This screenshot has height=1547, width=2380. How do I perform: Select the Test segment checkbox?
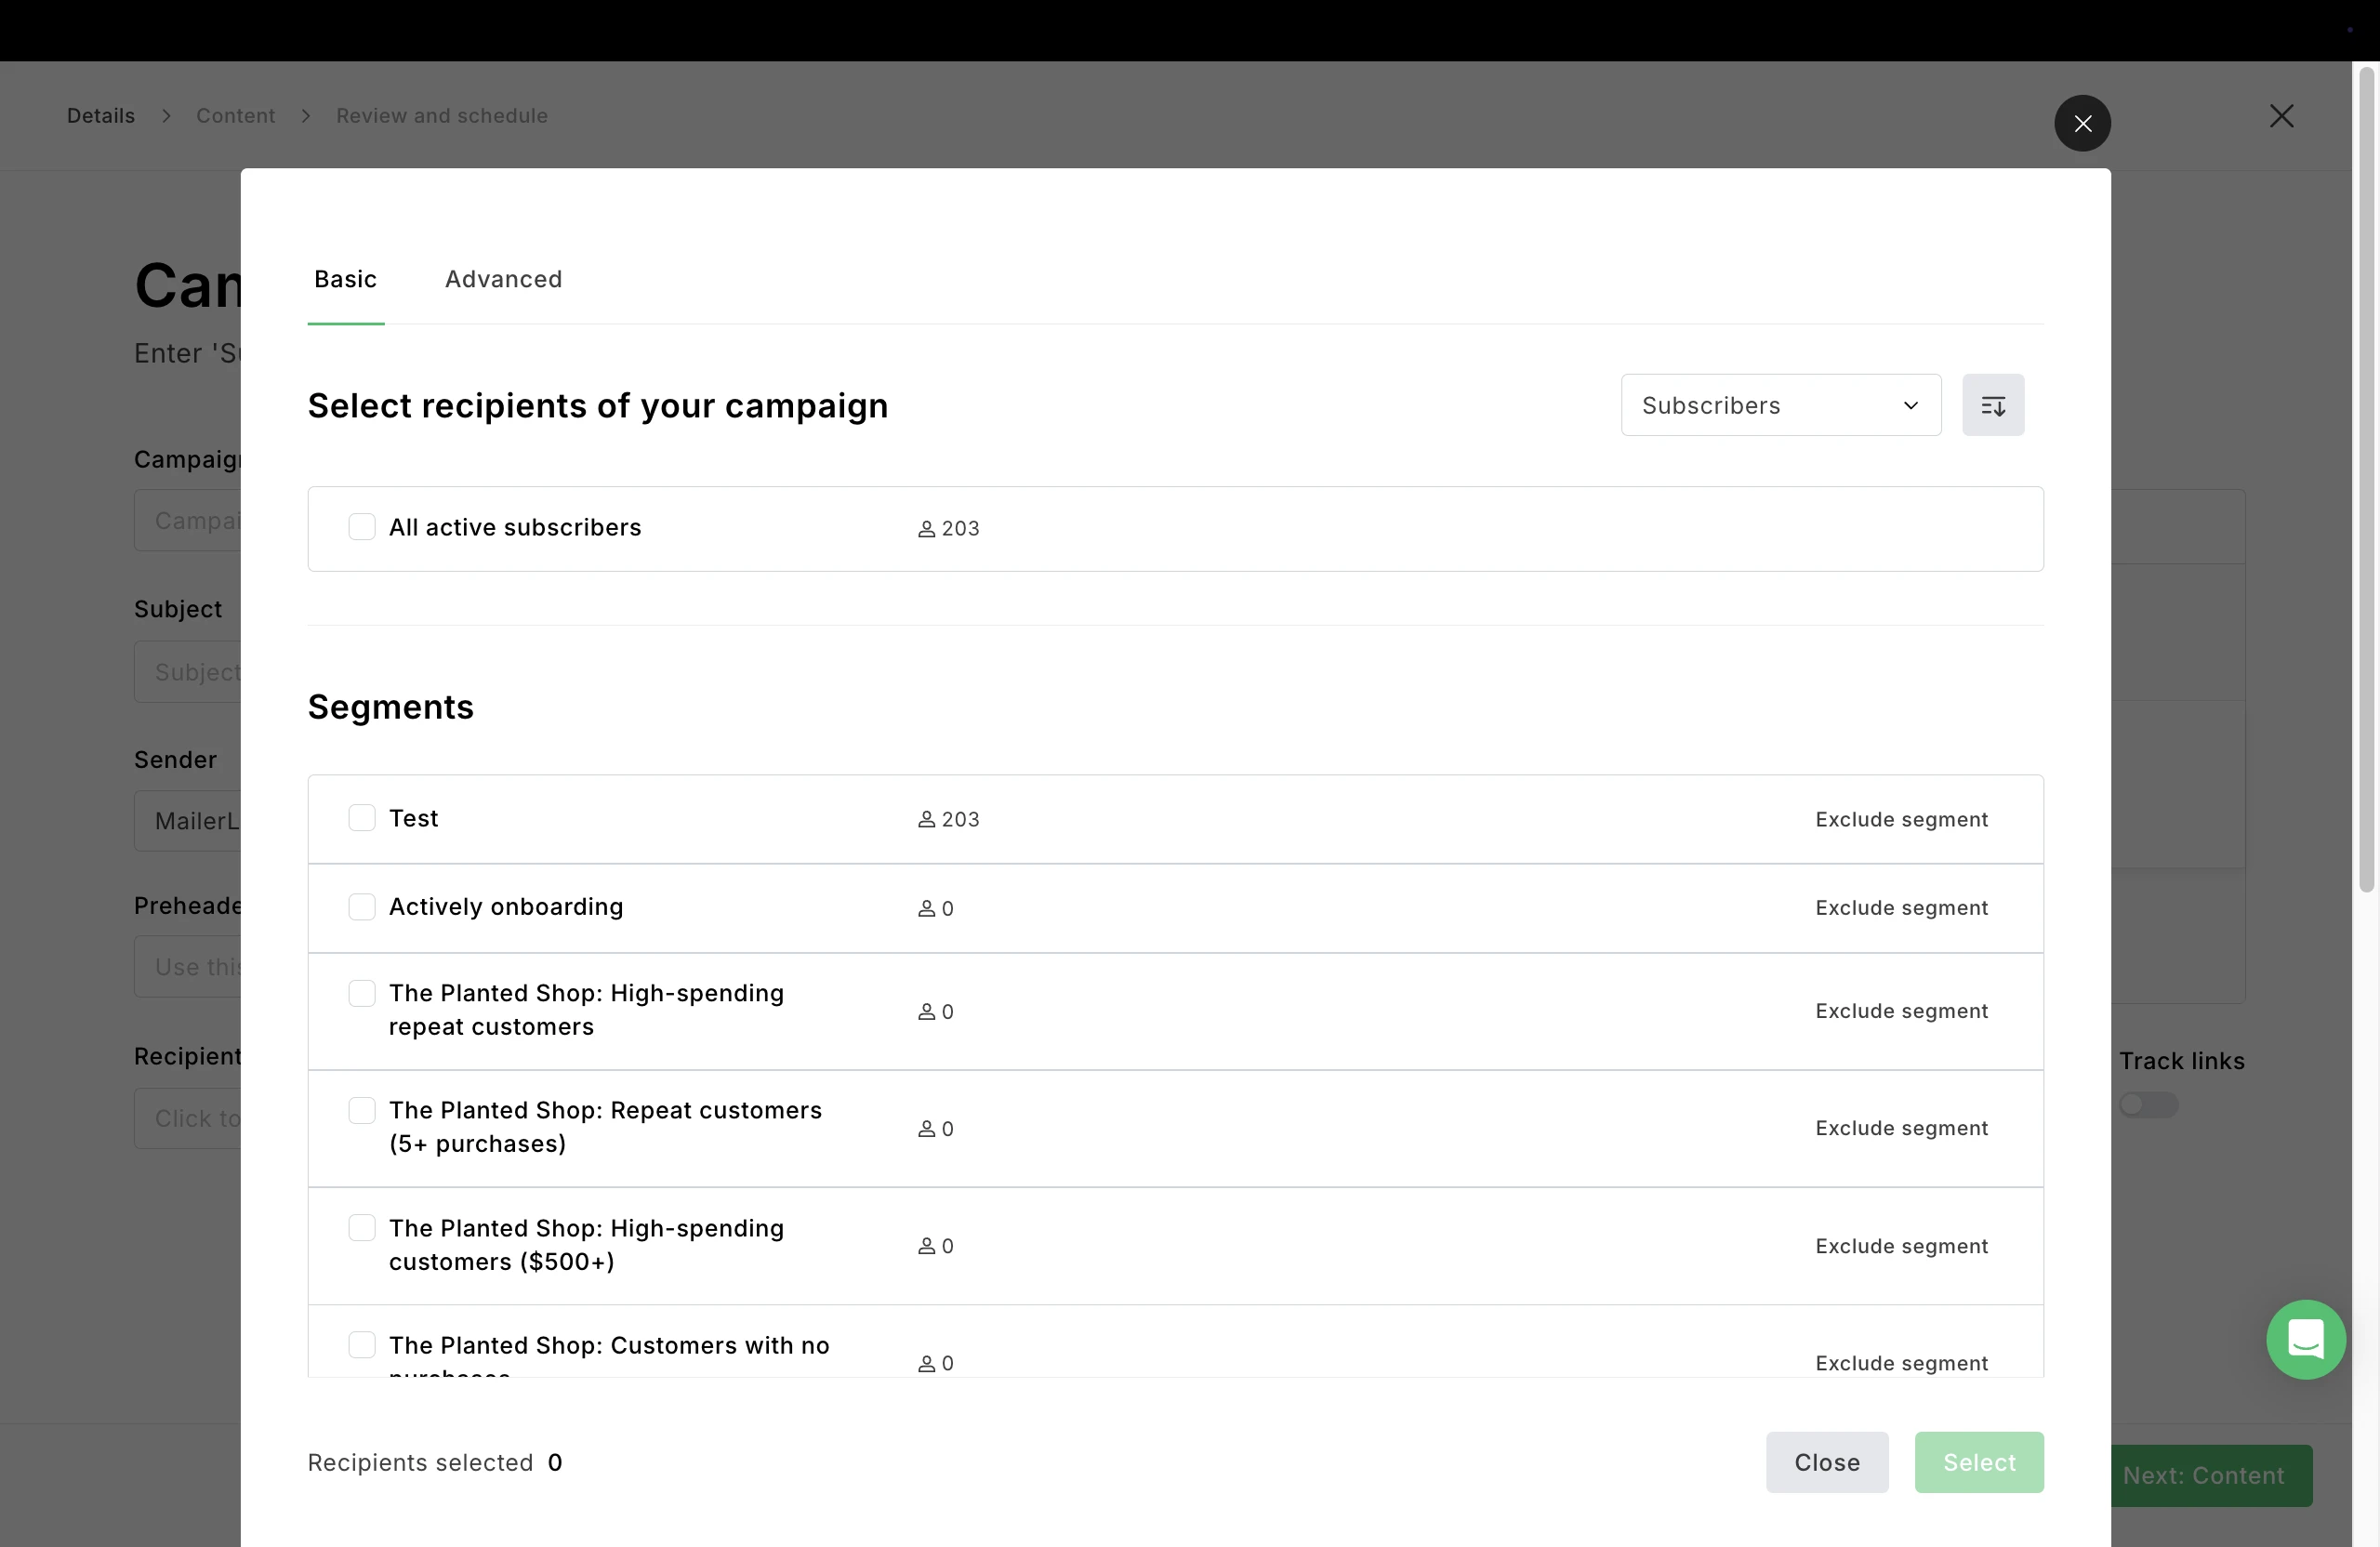coord(362,818)
